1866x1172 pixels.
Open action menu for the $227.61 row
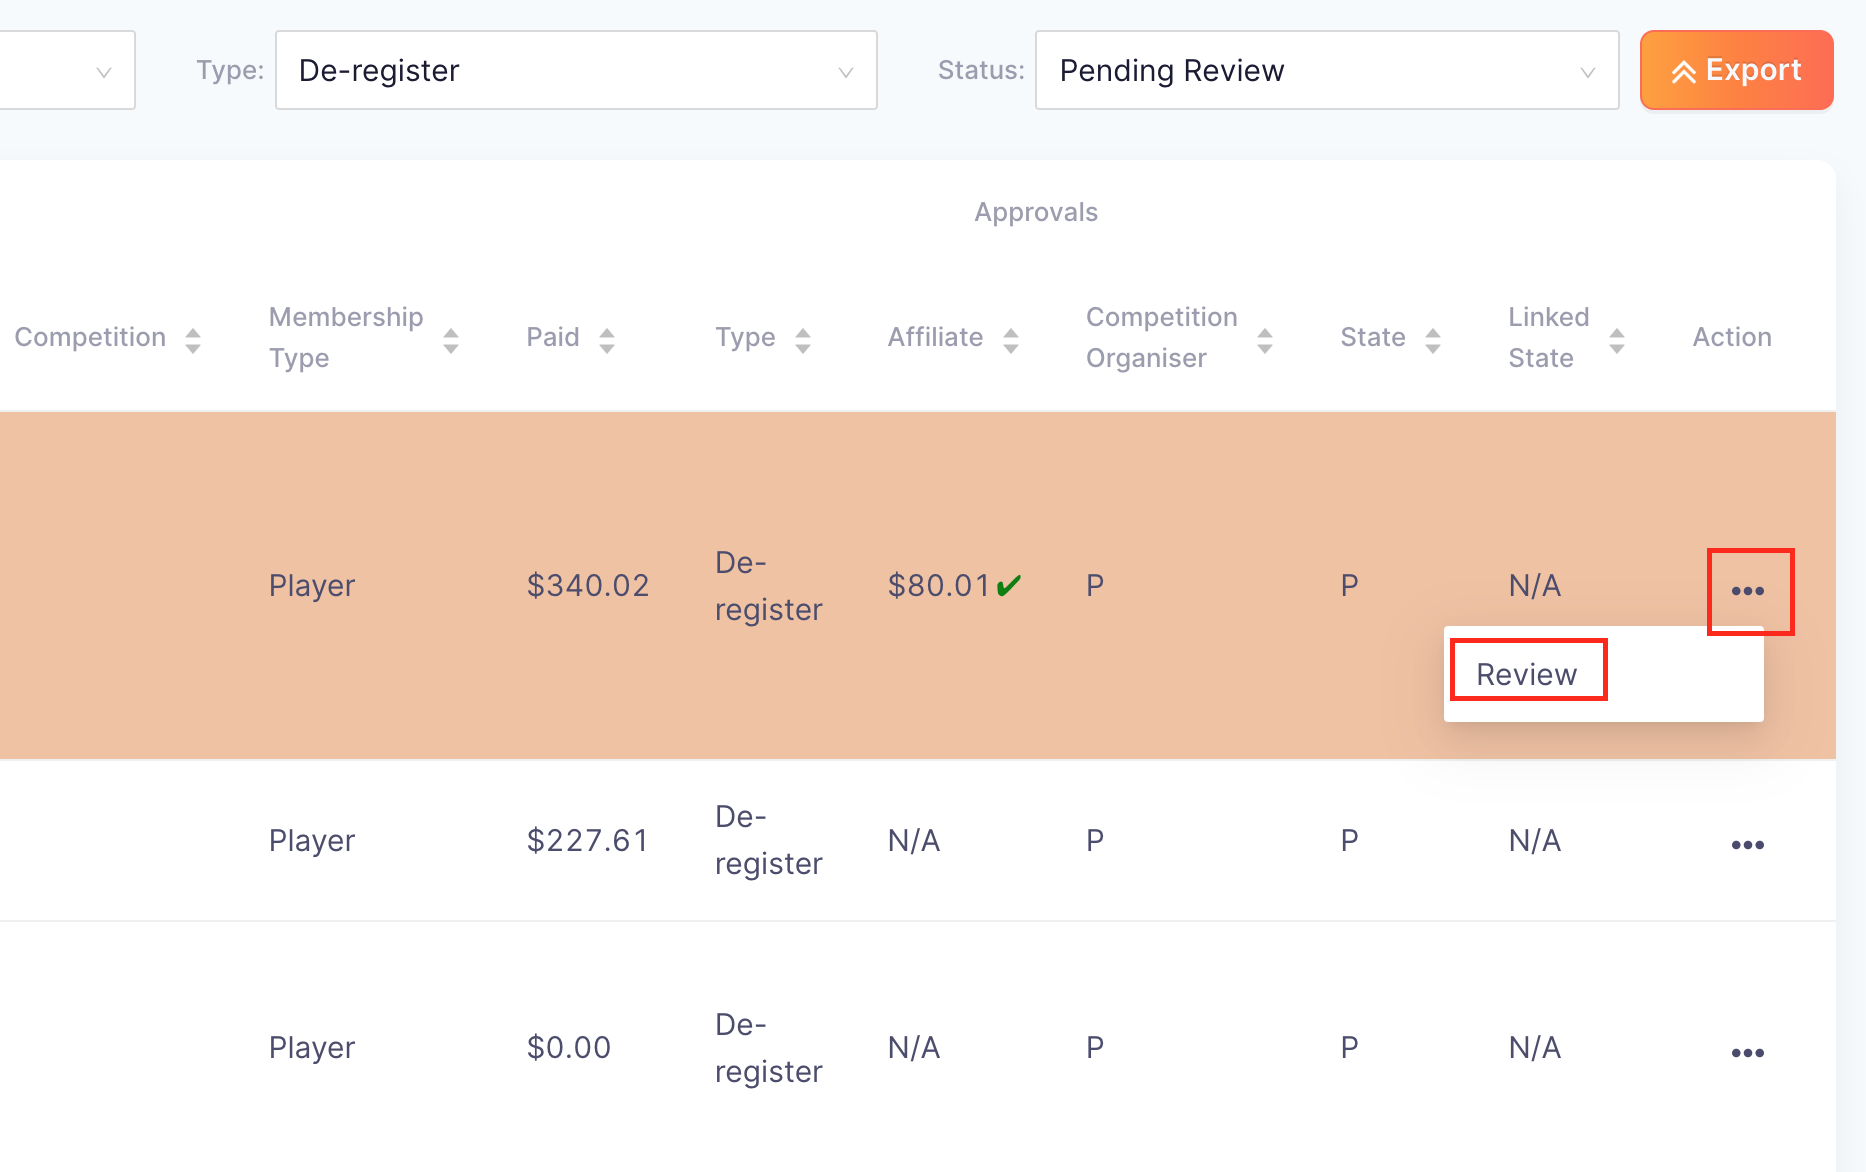[x=1748, y=845]
